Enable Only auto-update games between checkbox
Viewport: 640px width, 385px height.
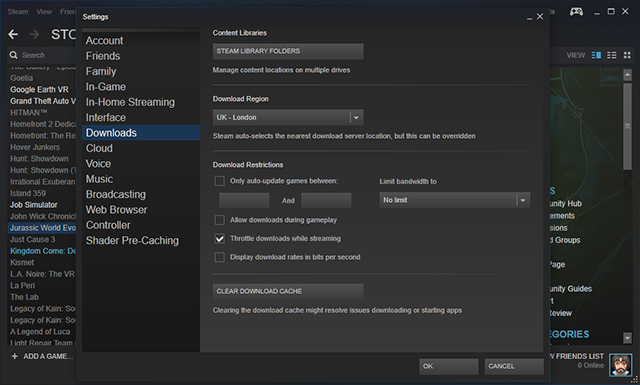tap(220, 181)
